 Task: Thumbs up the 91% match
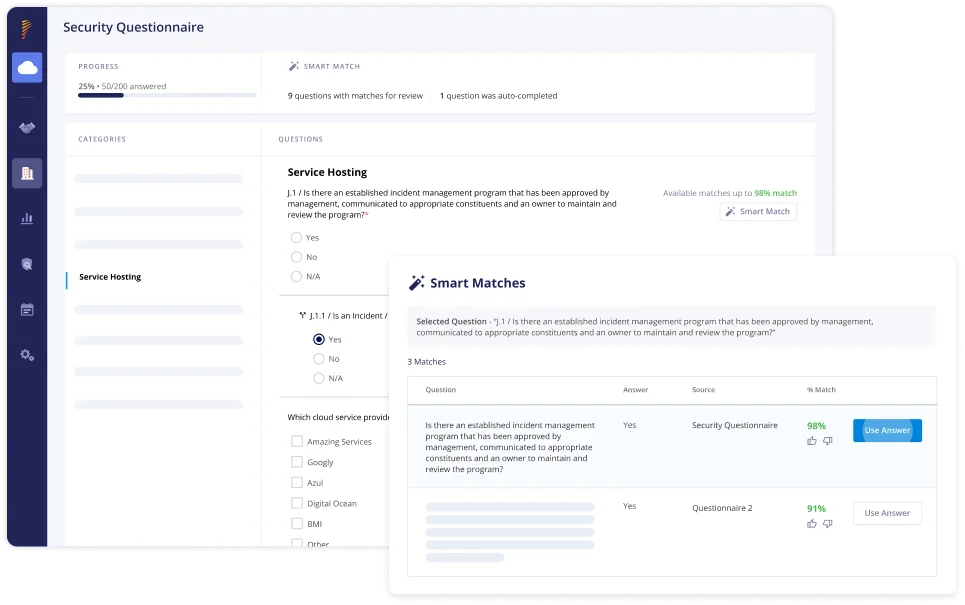pos(812,524)
